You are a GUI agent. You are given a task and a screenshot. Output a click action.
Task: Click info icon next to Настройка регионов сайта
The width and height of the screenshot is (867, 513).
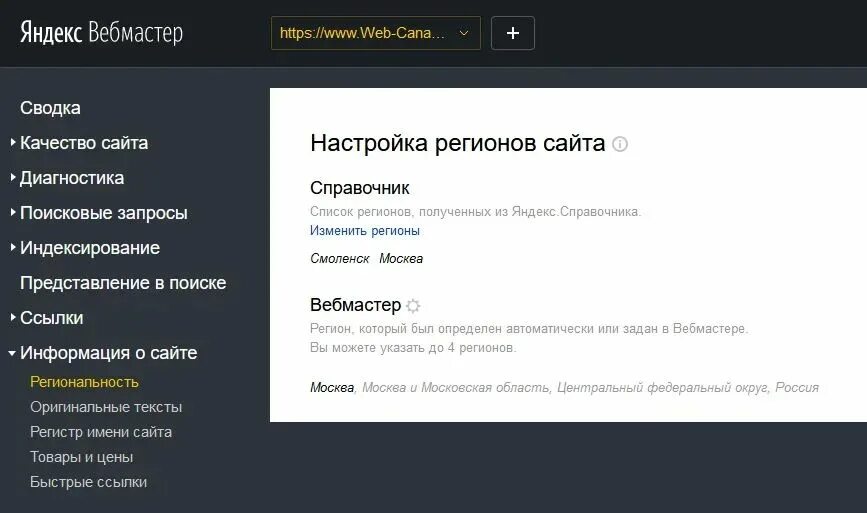[x=620, y=144]
